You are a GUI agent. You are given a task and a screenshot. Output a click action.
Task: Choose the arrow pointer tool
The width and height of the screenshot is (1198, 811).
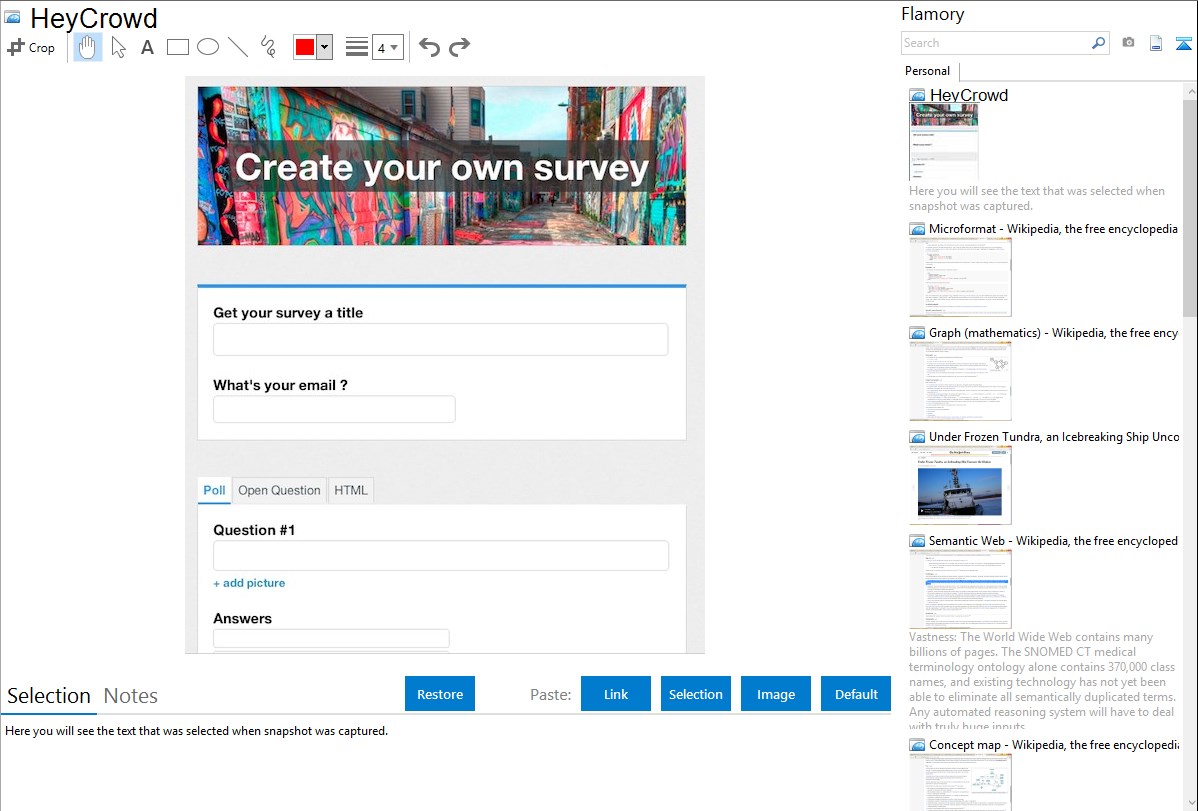[x=118, y=47]
